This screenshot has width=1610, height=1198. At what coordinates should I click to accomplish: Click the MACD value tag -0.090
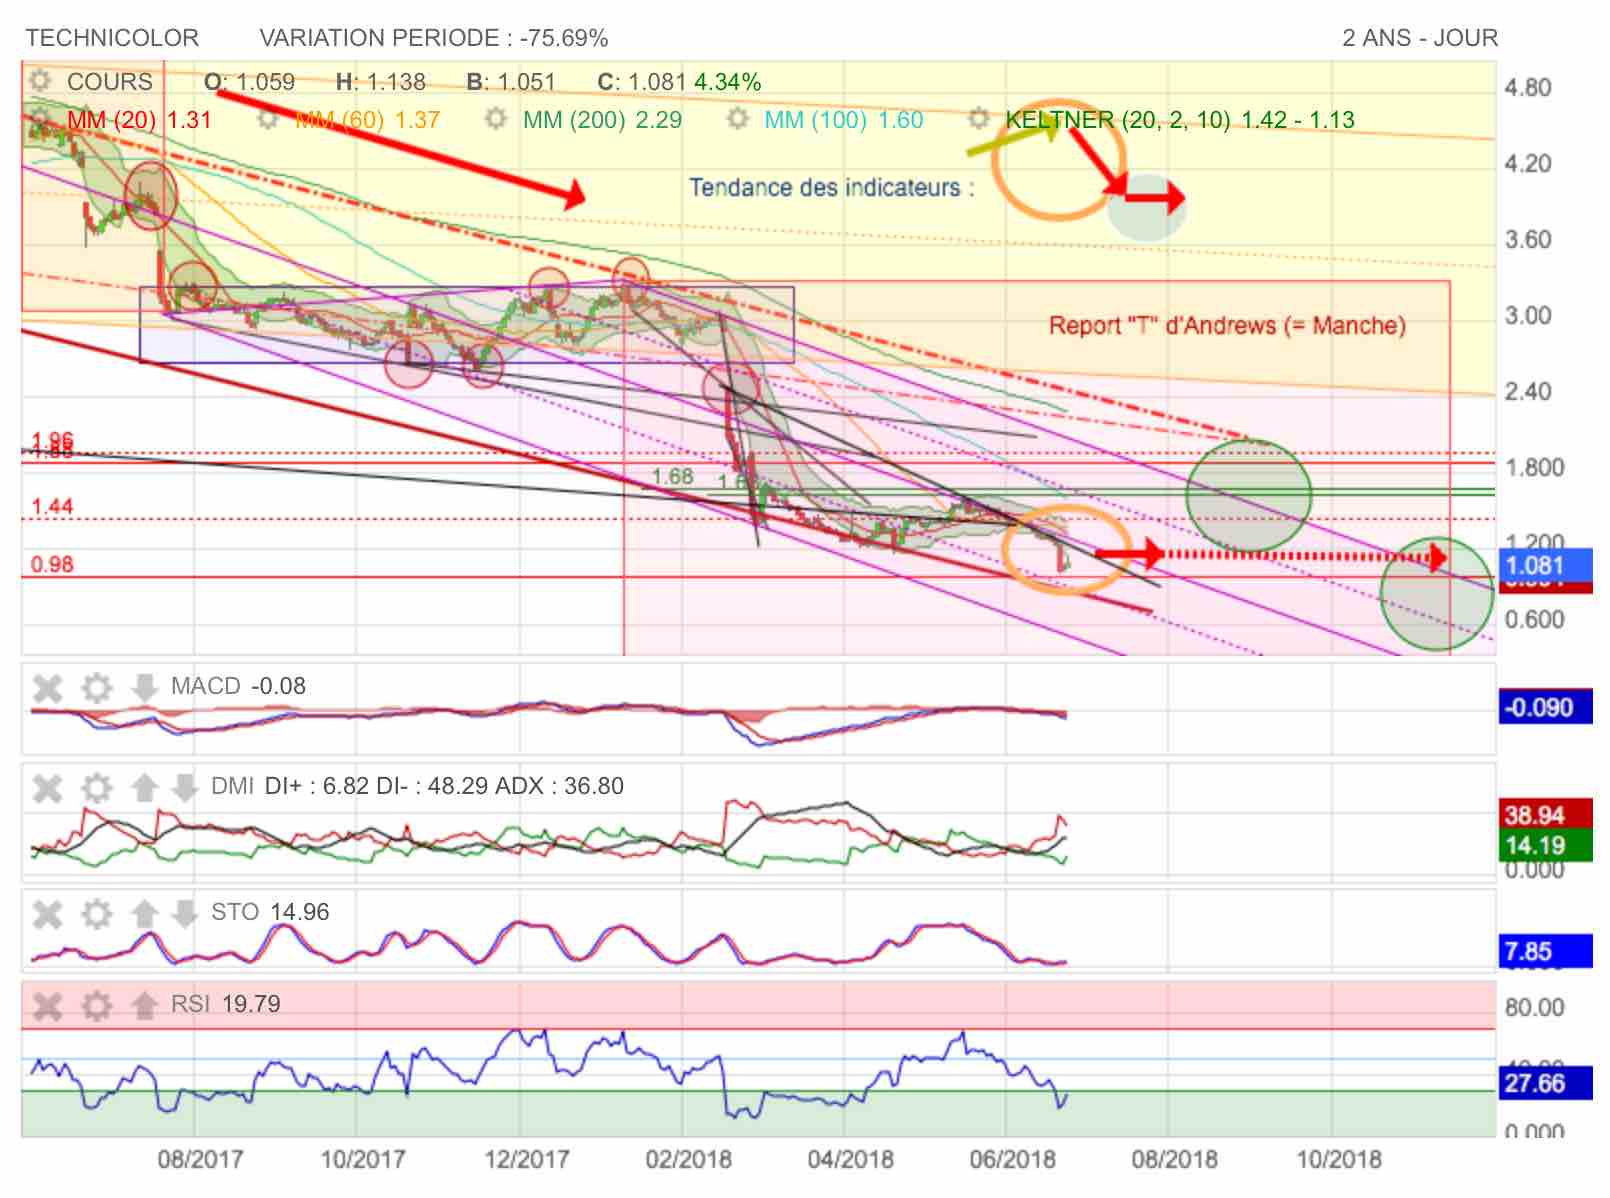[1544, 707]
